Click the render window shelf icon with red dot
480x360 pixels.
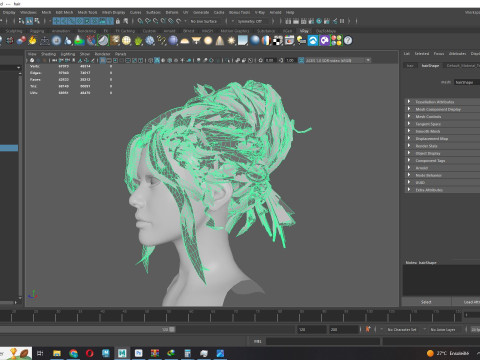tap(289, 40)
